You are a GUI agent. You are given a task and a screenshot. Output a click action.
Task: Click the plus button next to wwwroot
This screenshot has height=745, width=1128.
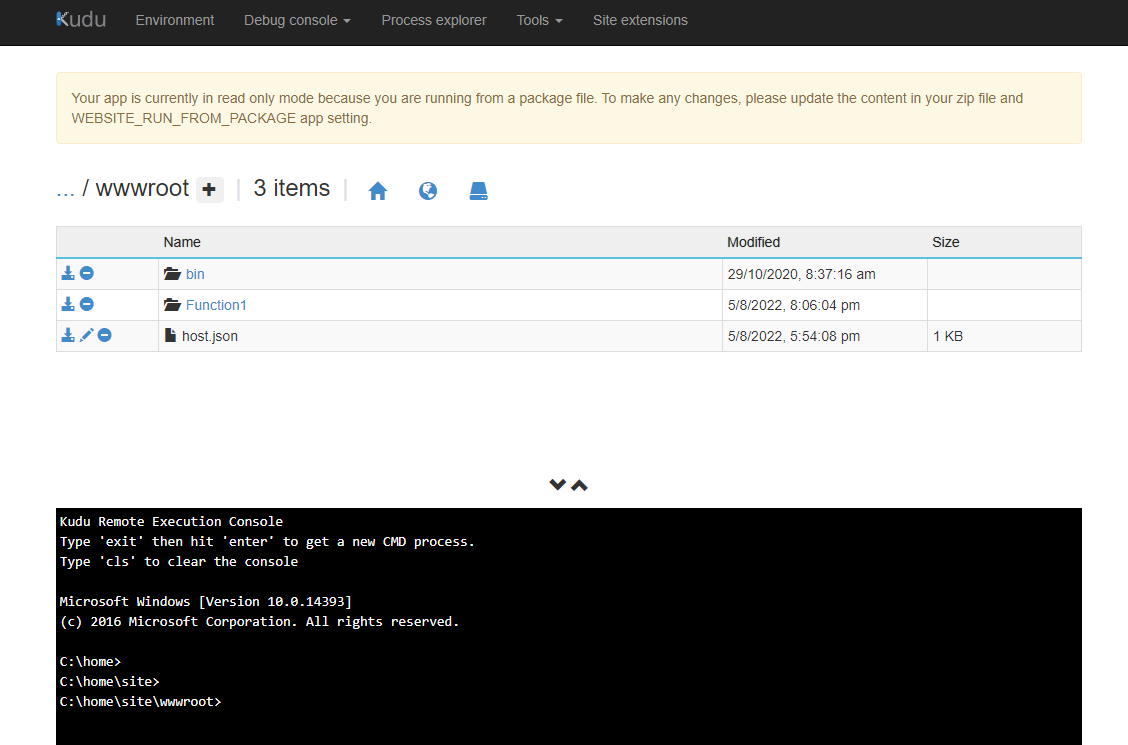point(209,190)
